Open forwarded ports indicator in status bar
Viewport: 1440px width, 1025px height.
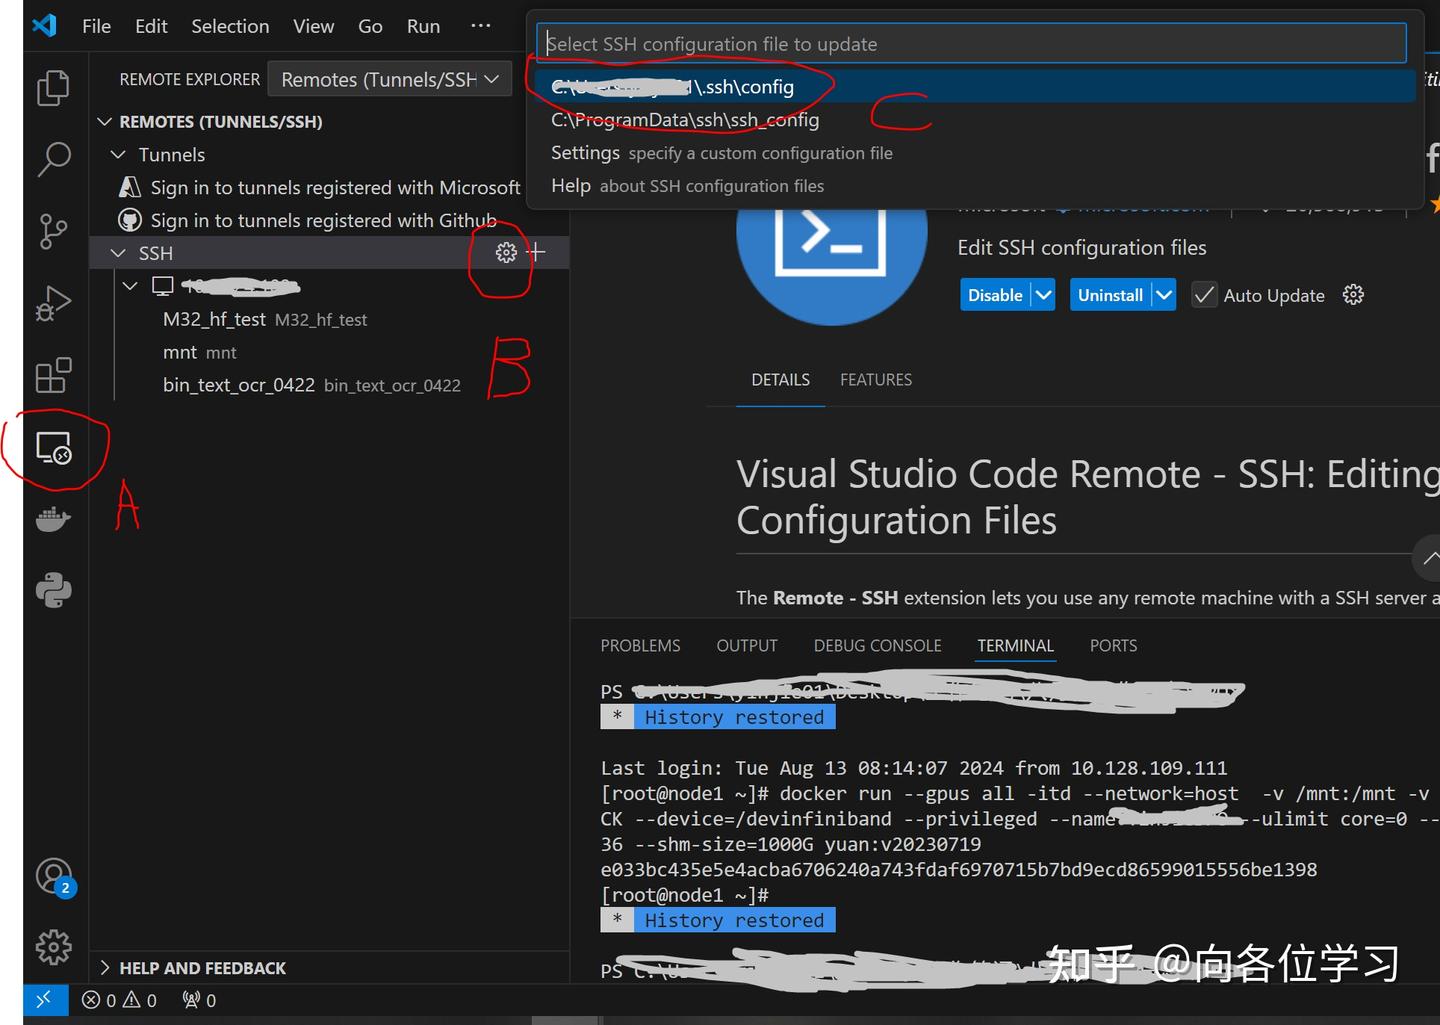[x=199, y=1000]
